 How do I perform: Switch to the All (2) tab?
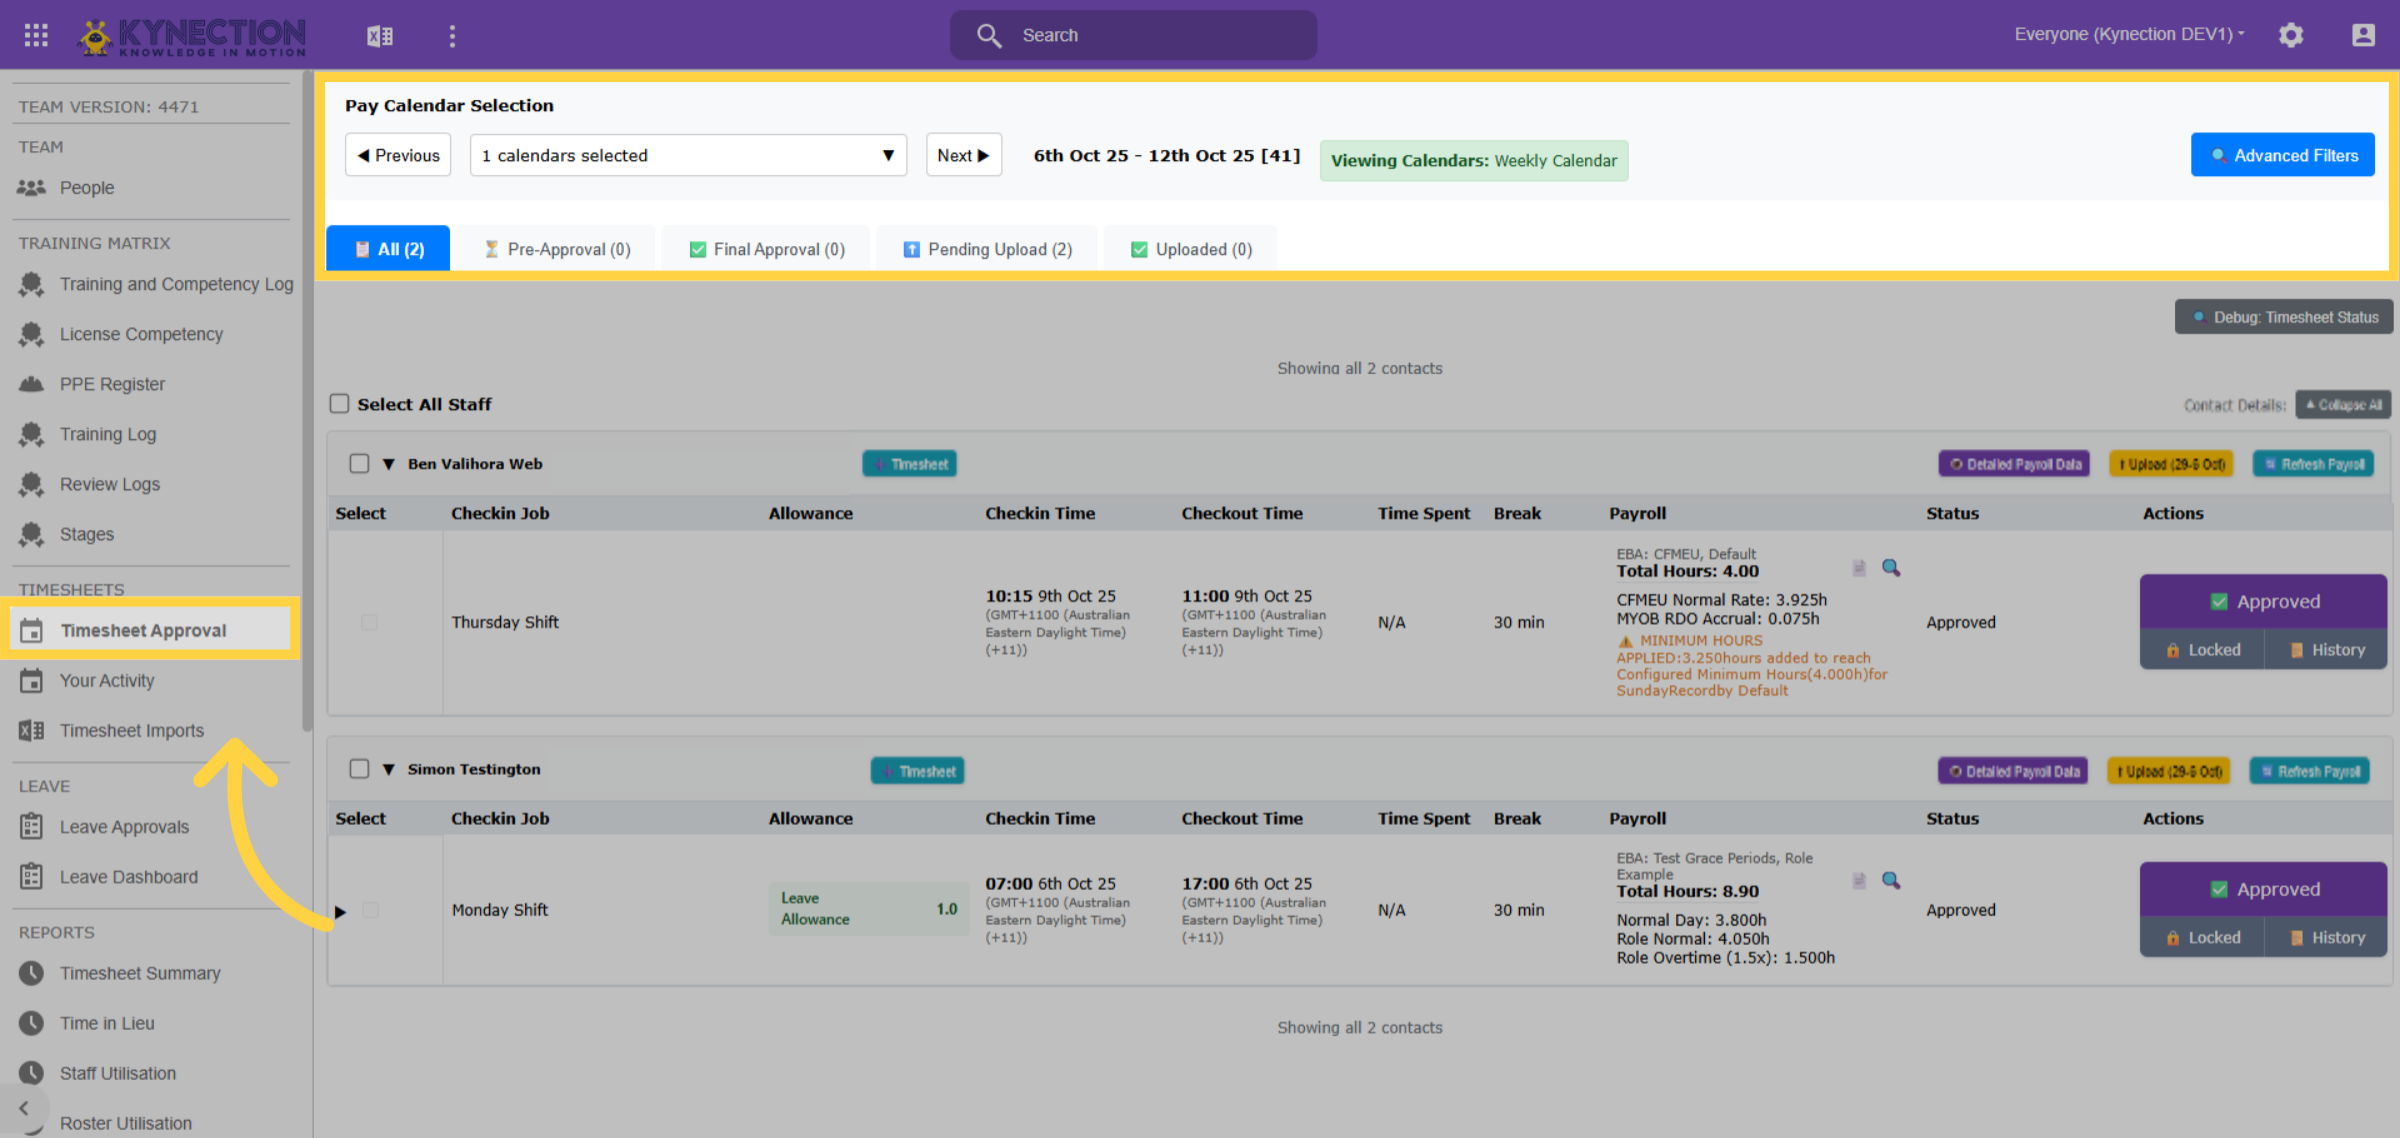[x=389, y=249]
